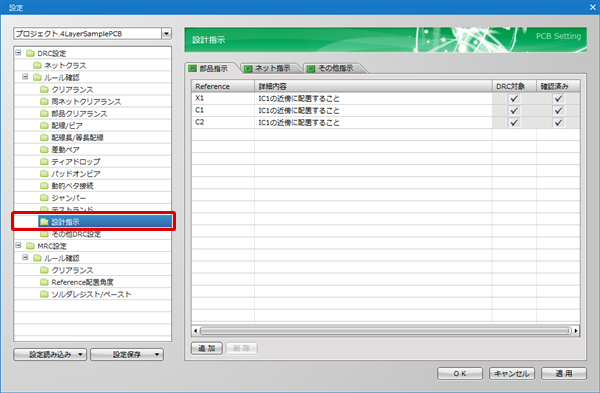600x393 pixels.
Task: Open the プロジェクト.4LayerSamplePCB dropdown
Action: [166, 34]
